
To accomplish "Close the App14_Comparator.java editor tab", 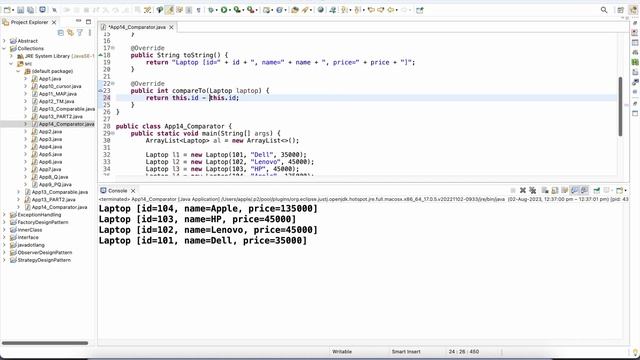I will (x=171, y=27).
